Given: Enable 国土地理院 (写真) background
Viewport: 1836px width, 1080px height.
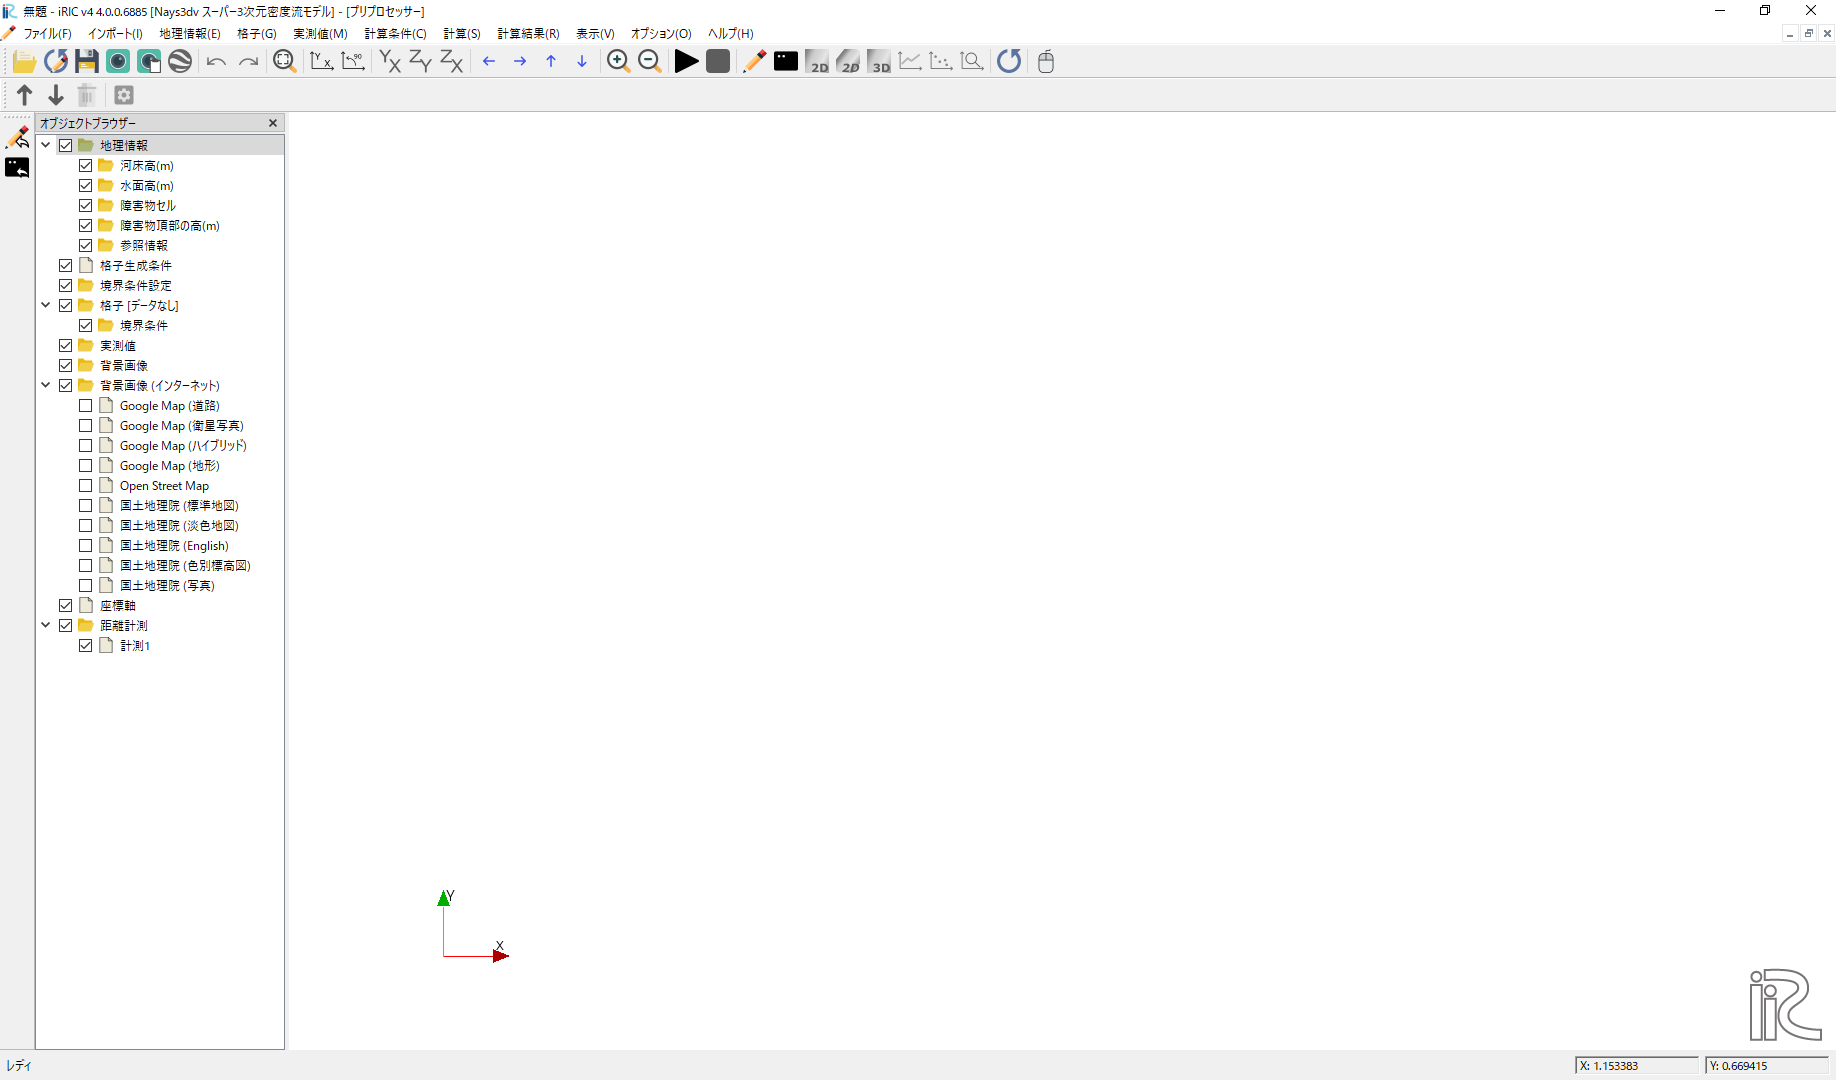Looking at the screenshot, I should [86, 586].
